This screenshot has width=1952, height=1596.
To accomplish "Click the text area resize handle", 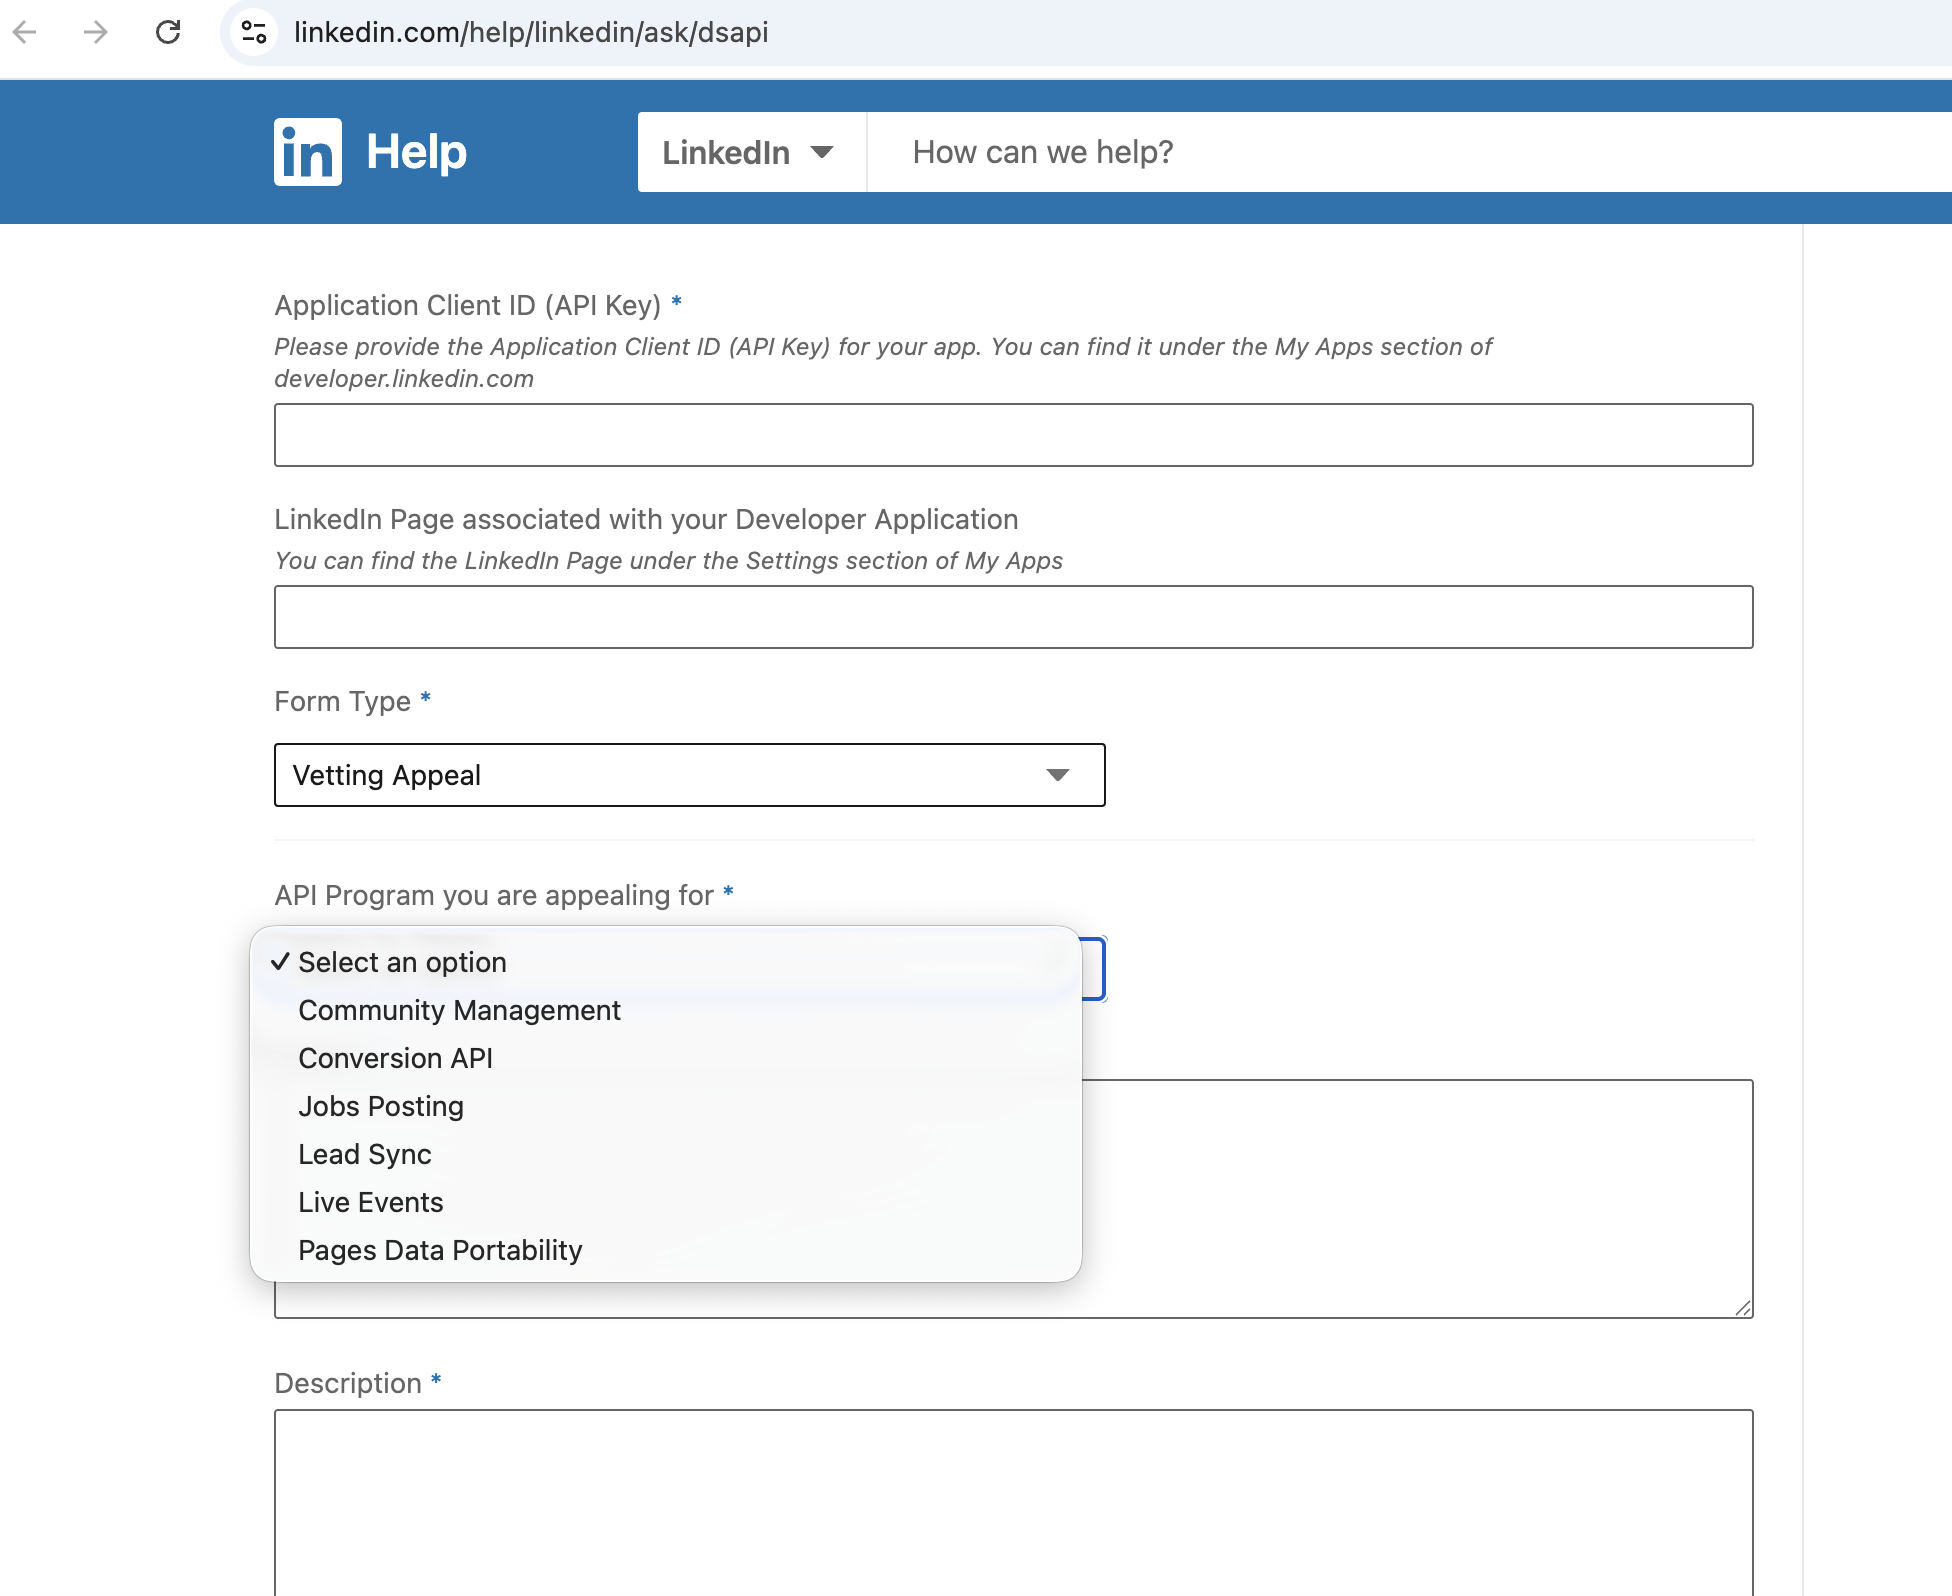I will tap(1743, 1308).
